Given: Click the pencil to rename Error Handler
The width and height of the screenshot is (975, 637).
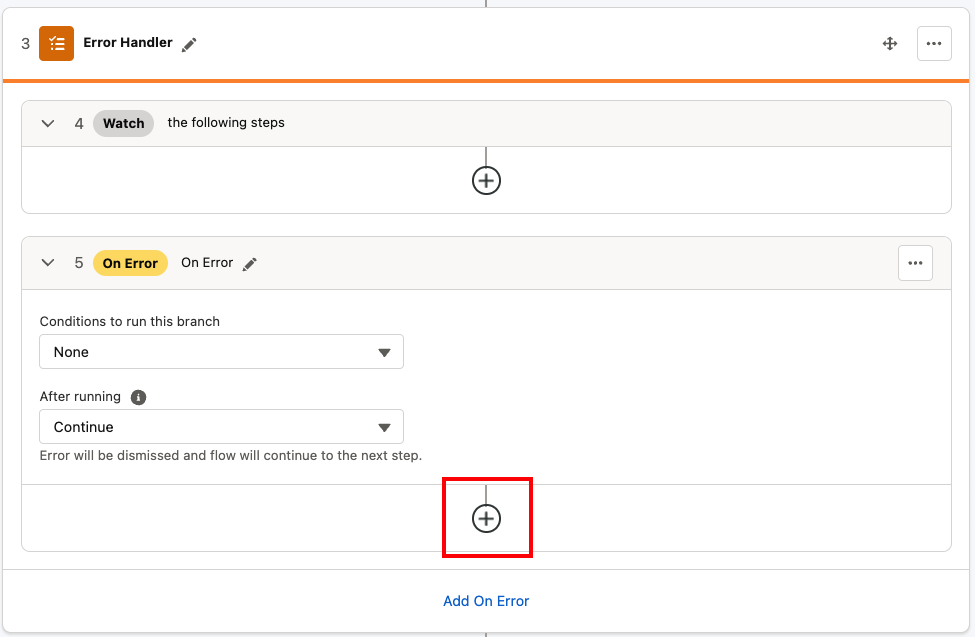Looking at the screenshot, I should 189,44.
